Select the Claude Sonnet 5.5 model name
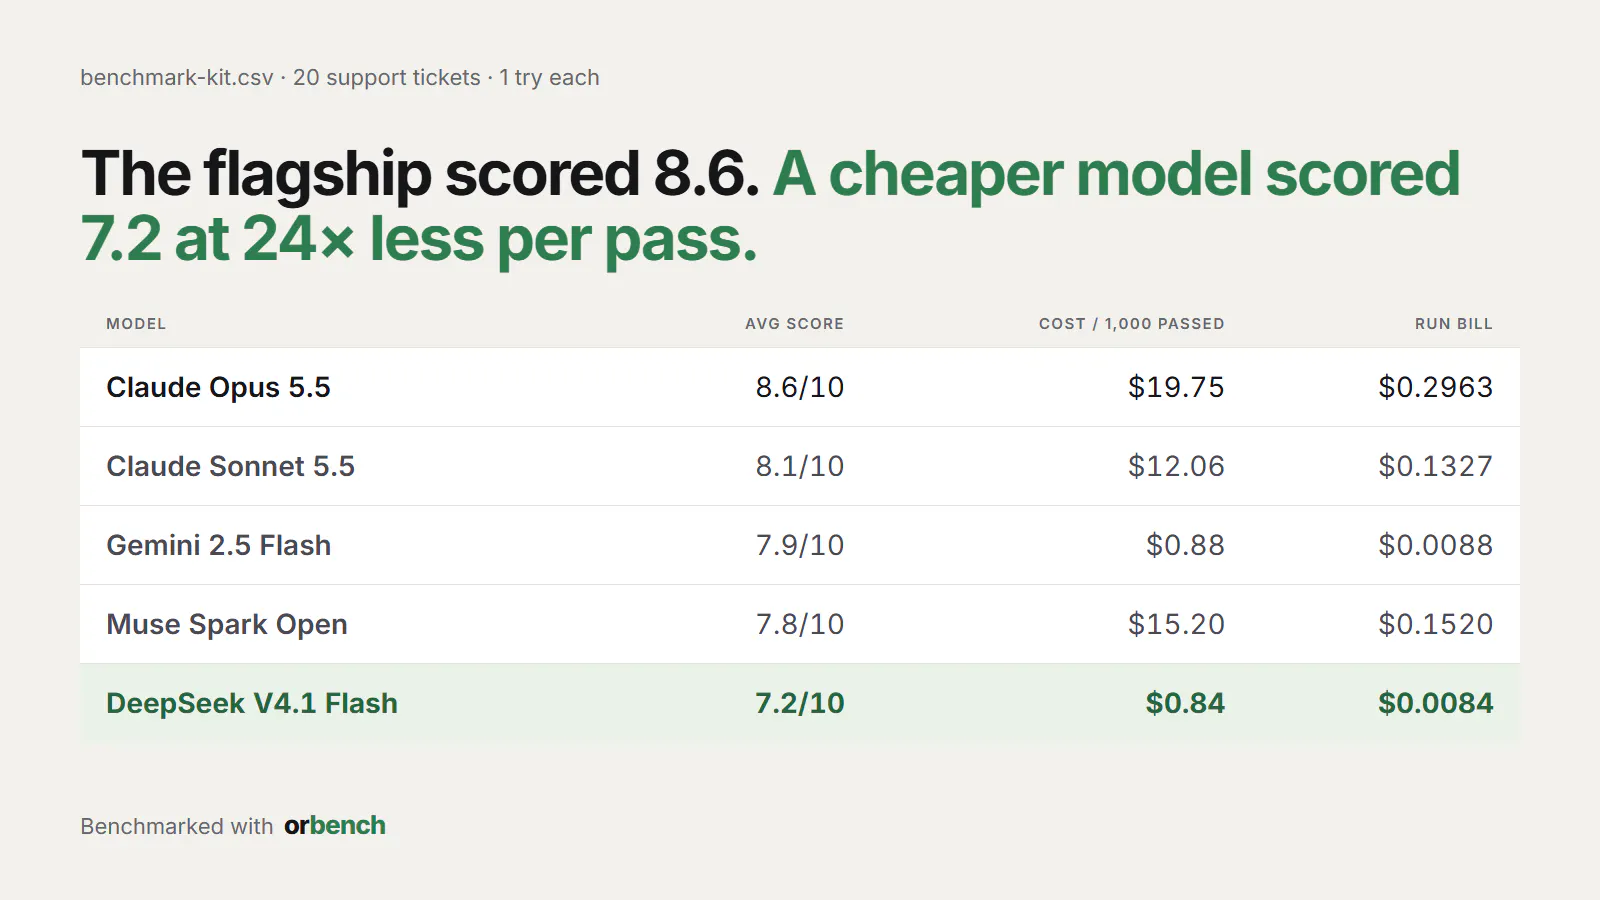The image size is (1600, 900). point(231,466)
